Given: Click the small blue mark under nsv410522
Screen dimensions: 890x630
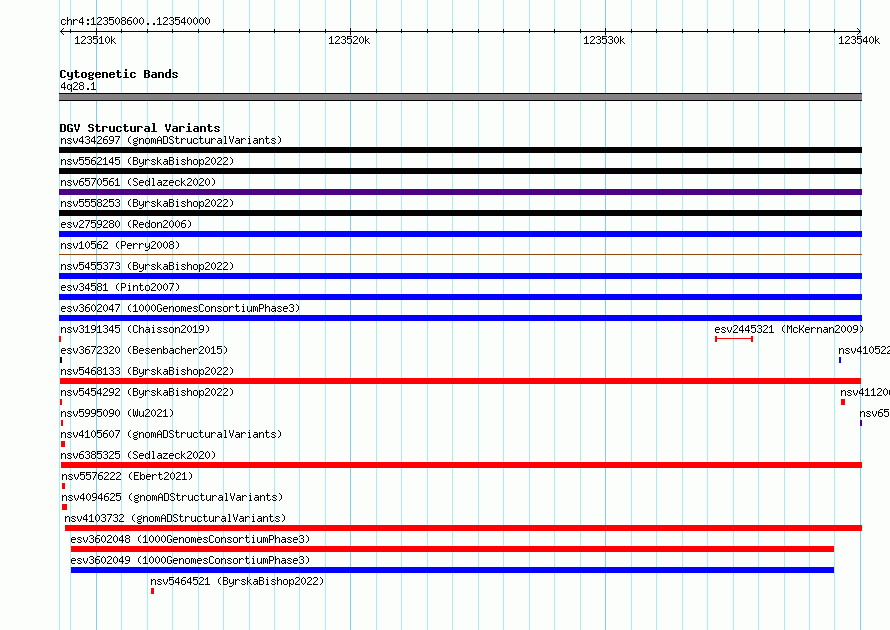Looking at the screenshot, I should (839, 360).
